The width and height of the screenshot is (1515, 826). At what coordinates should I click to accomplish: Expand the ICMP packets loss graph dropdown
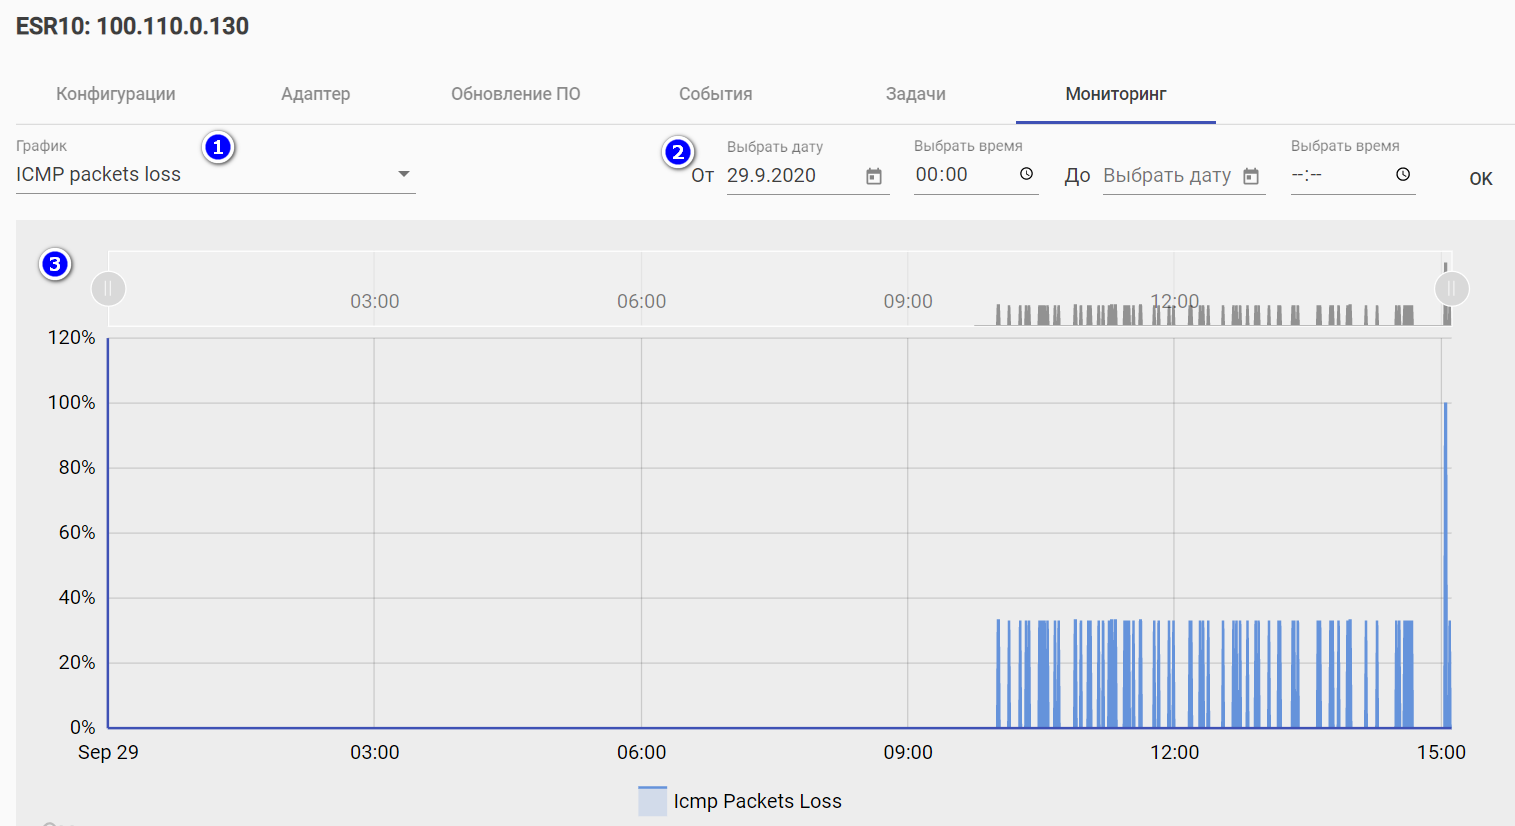click(x=404, y=174)
